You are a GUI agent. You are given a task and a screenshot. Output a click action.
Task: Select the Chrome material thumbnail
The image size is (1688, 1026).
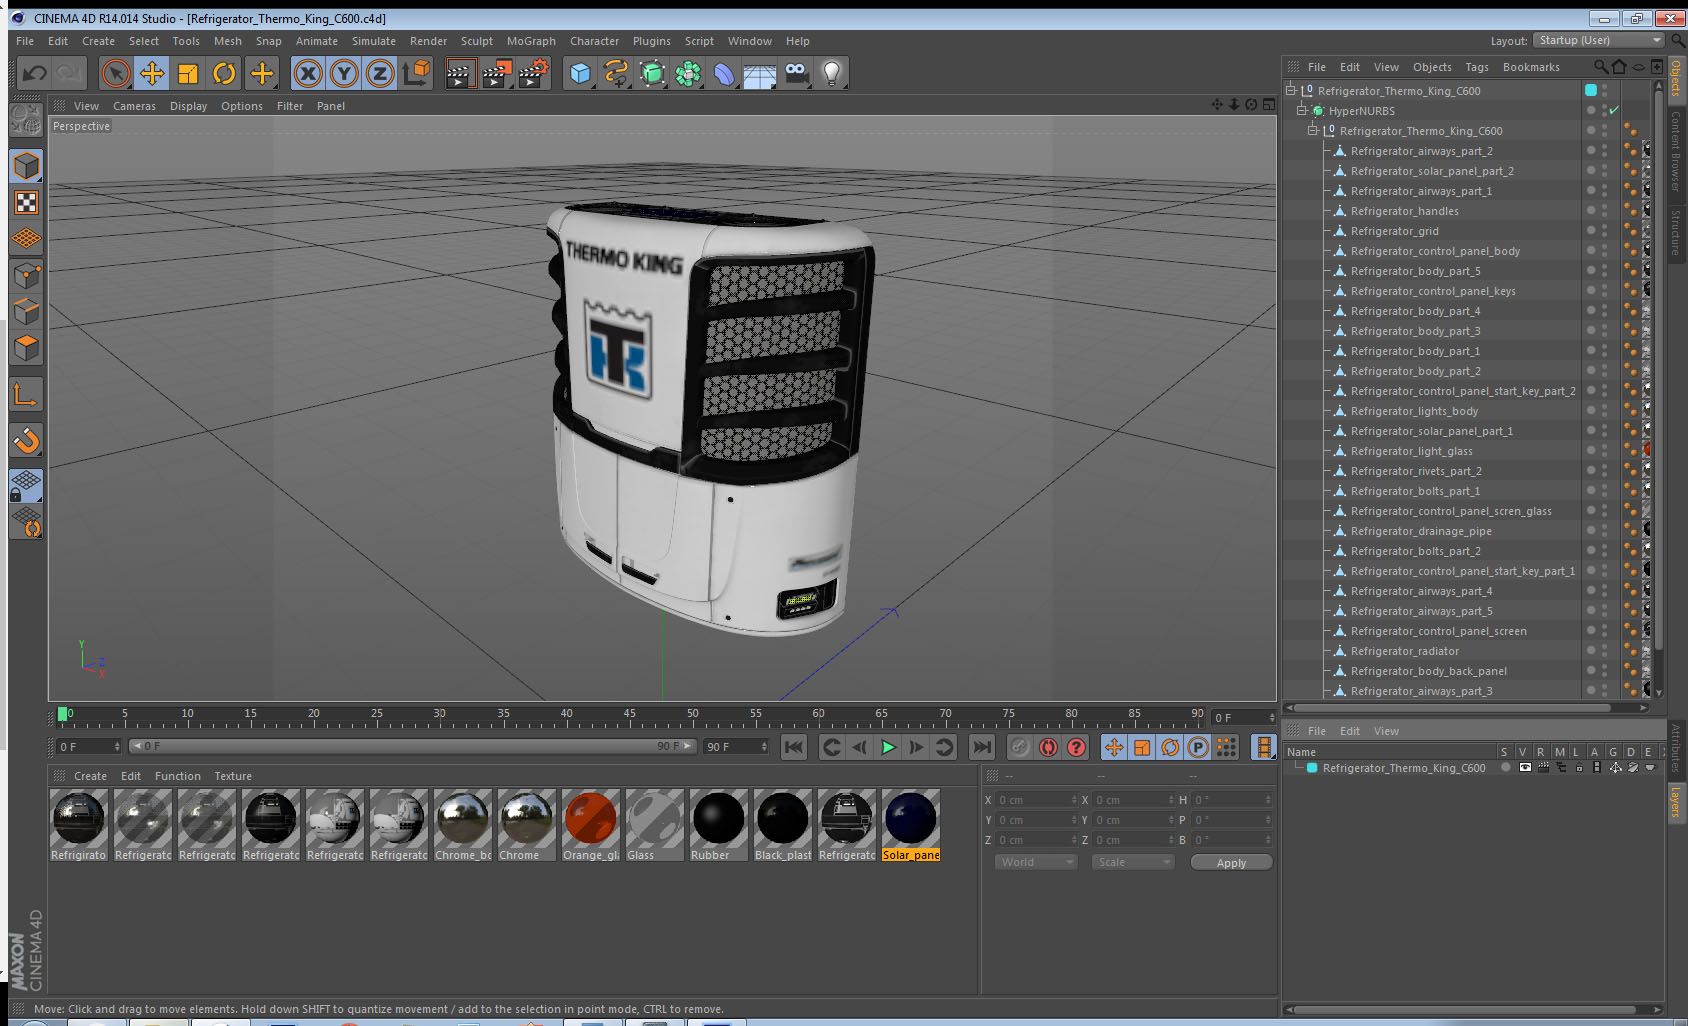pyautogui.click(x=527, y=825)
